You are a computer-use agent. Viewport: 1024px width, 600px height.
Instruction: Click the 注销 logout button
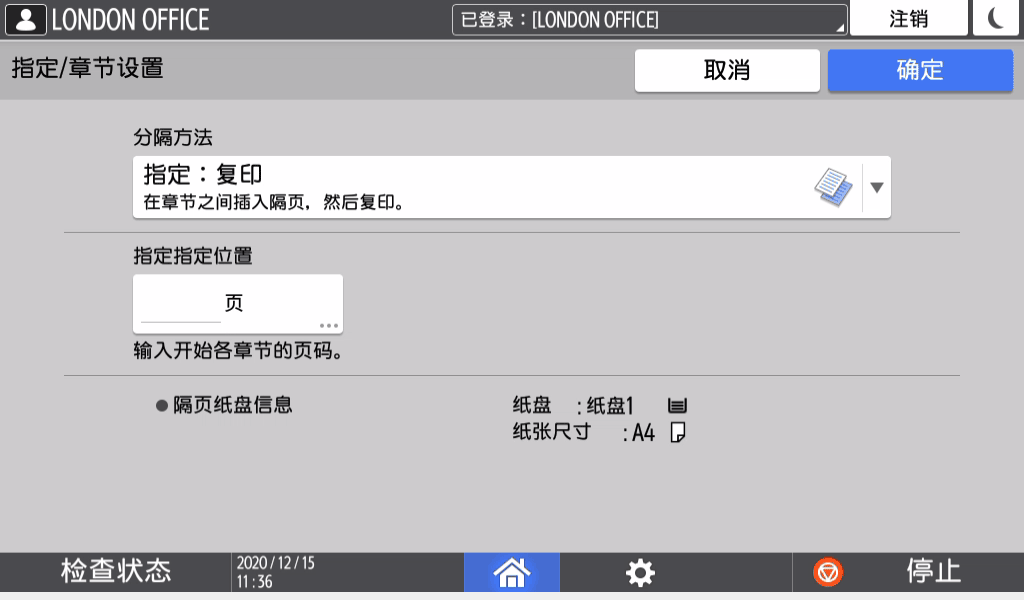point(909,18)
